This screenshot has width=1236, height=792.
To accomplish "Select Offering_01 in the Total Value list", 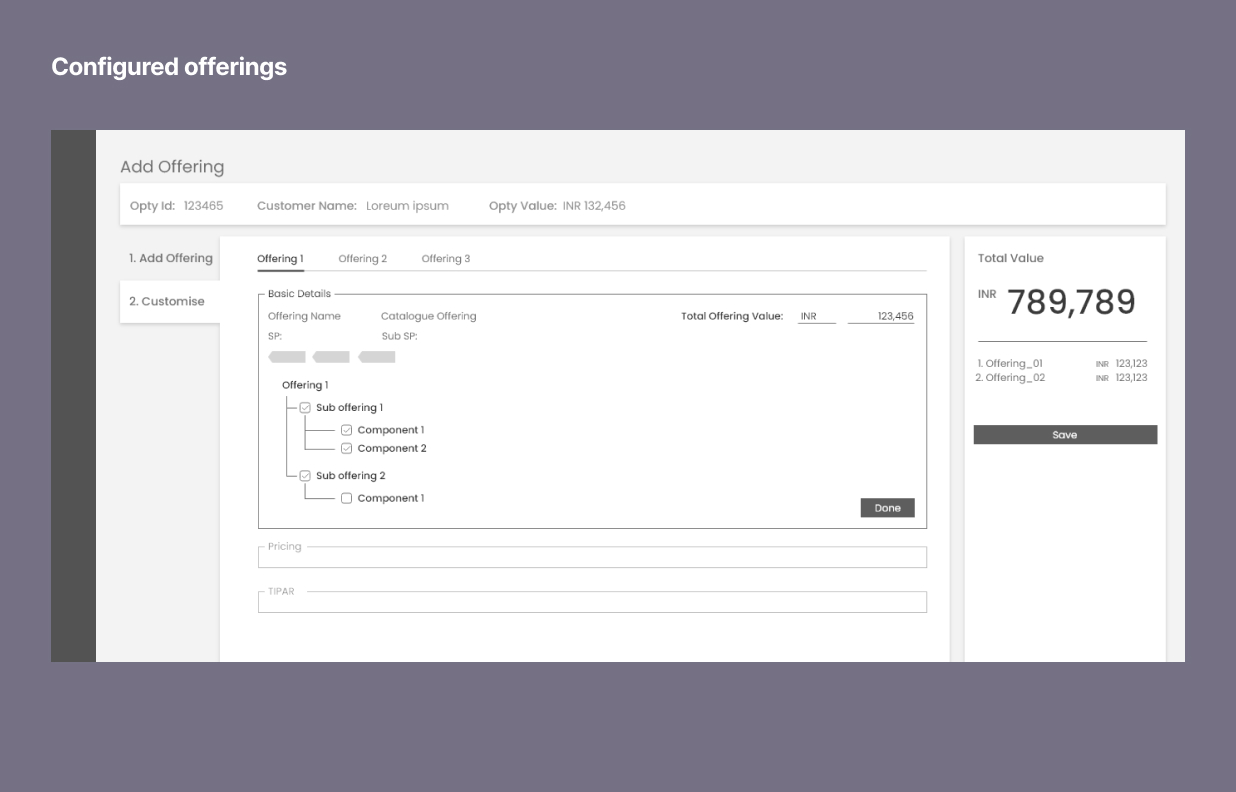I will click(1014, 364).
